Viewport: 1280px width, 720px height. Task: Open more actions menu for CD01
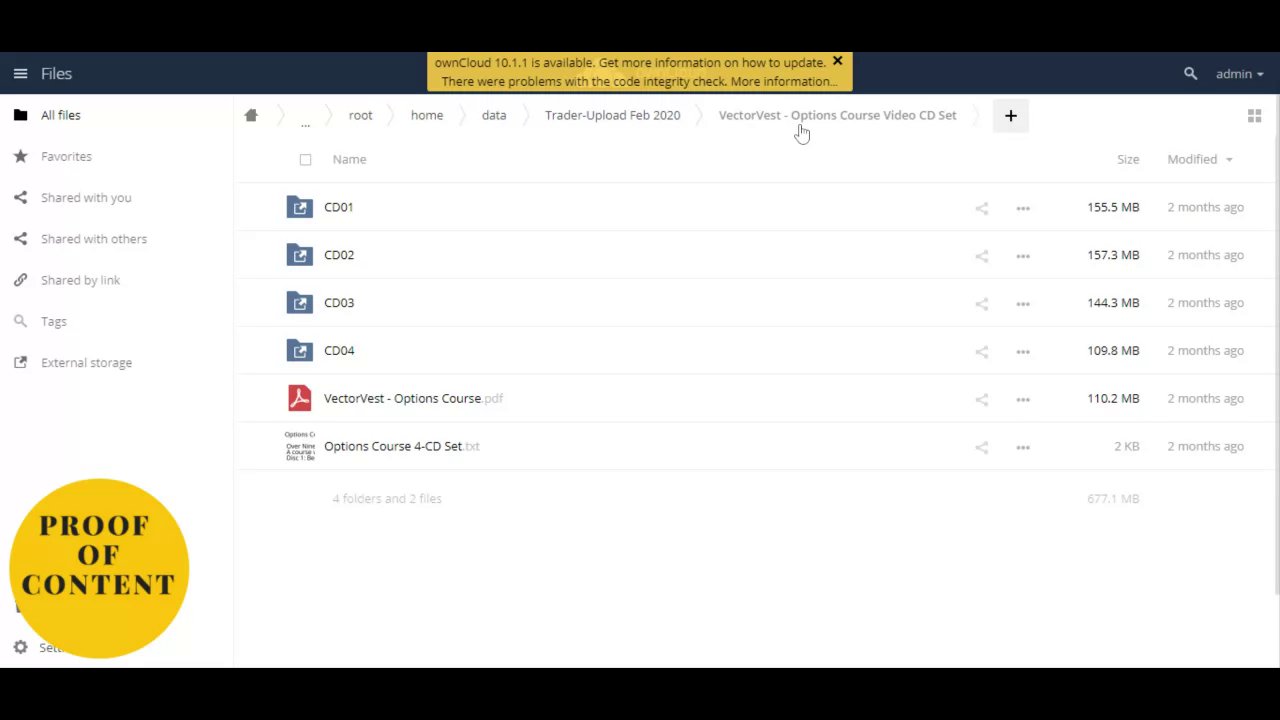pyautogui.click(x=1022, y=208)
